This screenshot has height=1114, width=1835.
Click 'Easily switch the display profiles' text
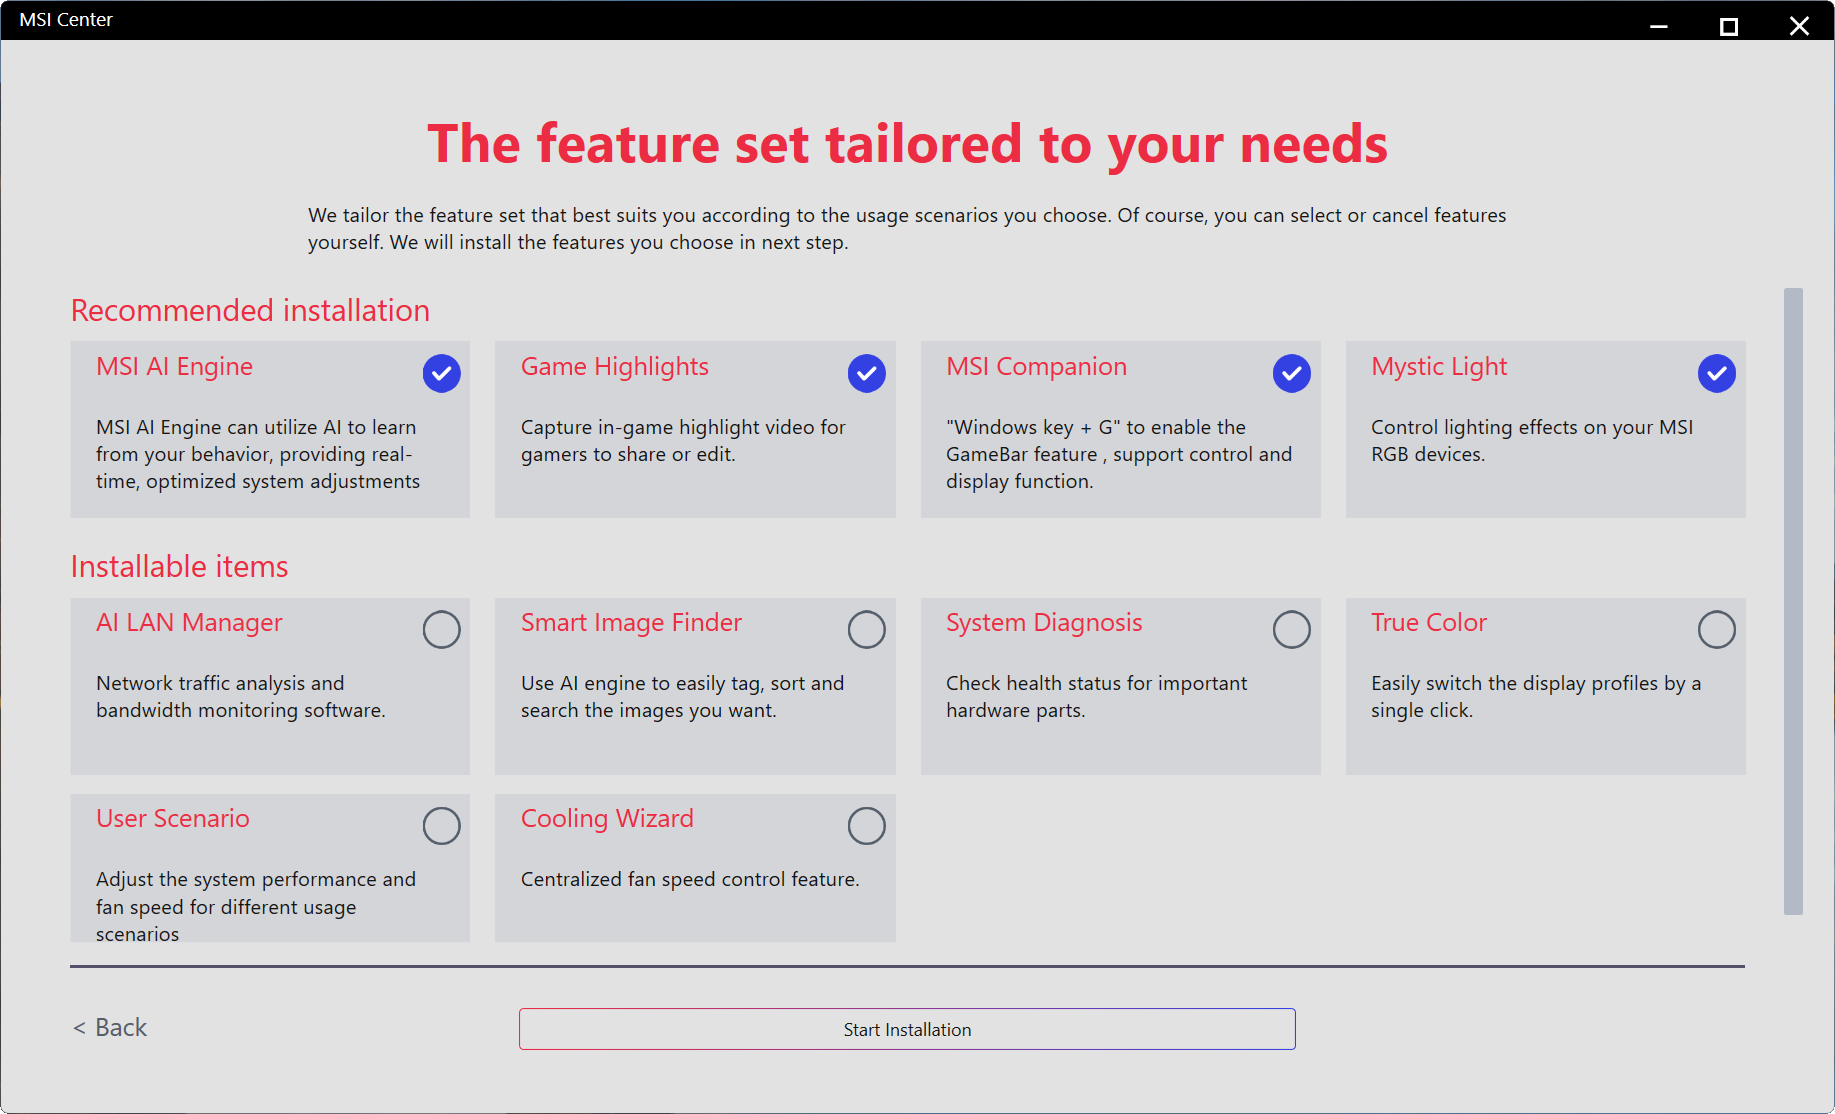(x=1536, y=696)
